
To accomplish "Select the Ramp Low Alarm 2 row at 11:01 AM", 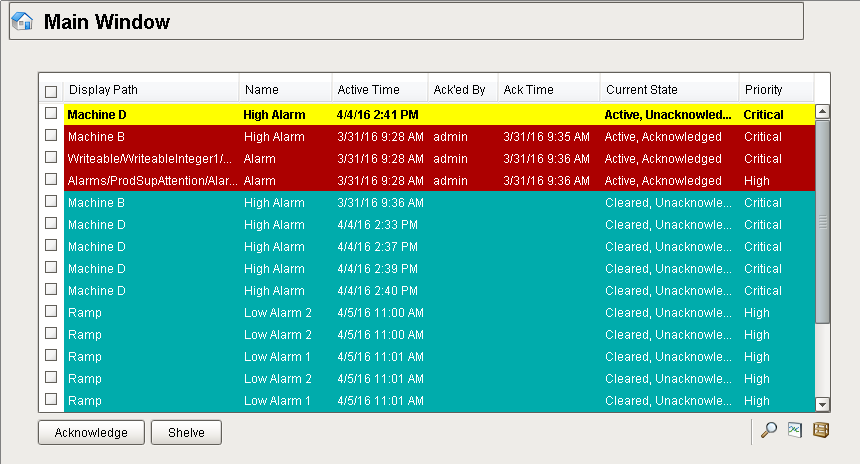I will coord(439,378).
